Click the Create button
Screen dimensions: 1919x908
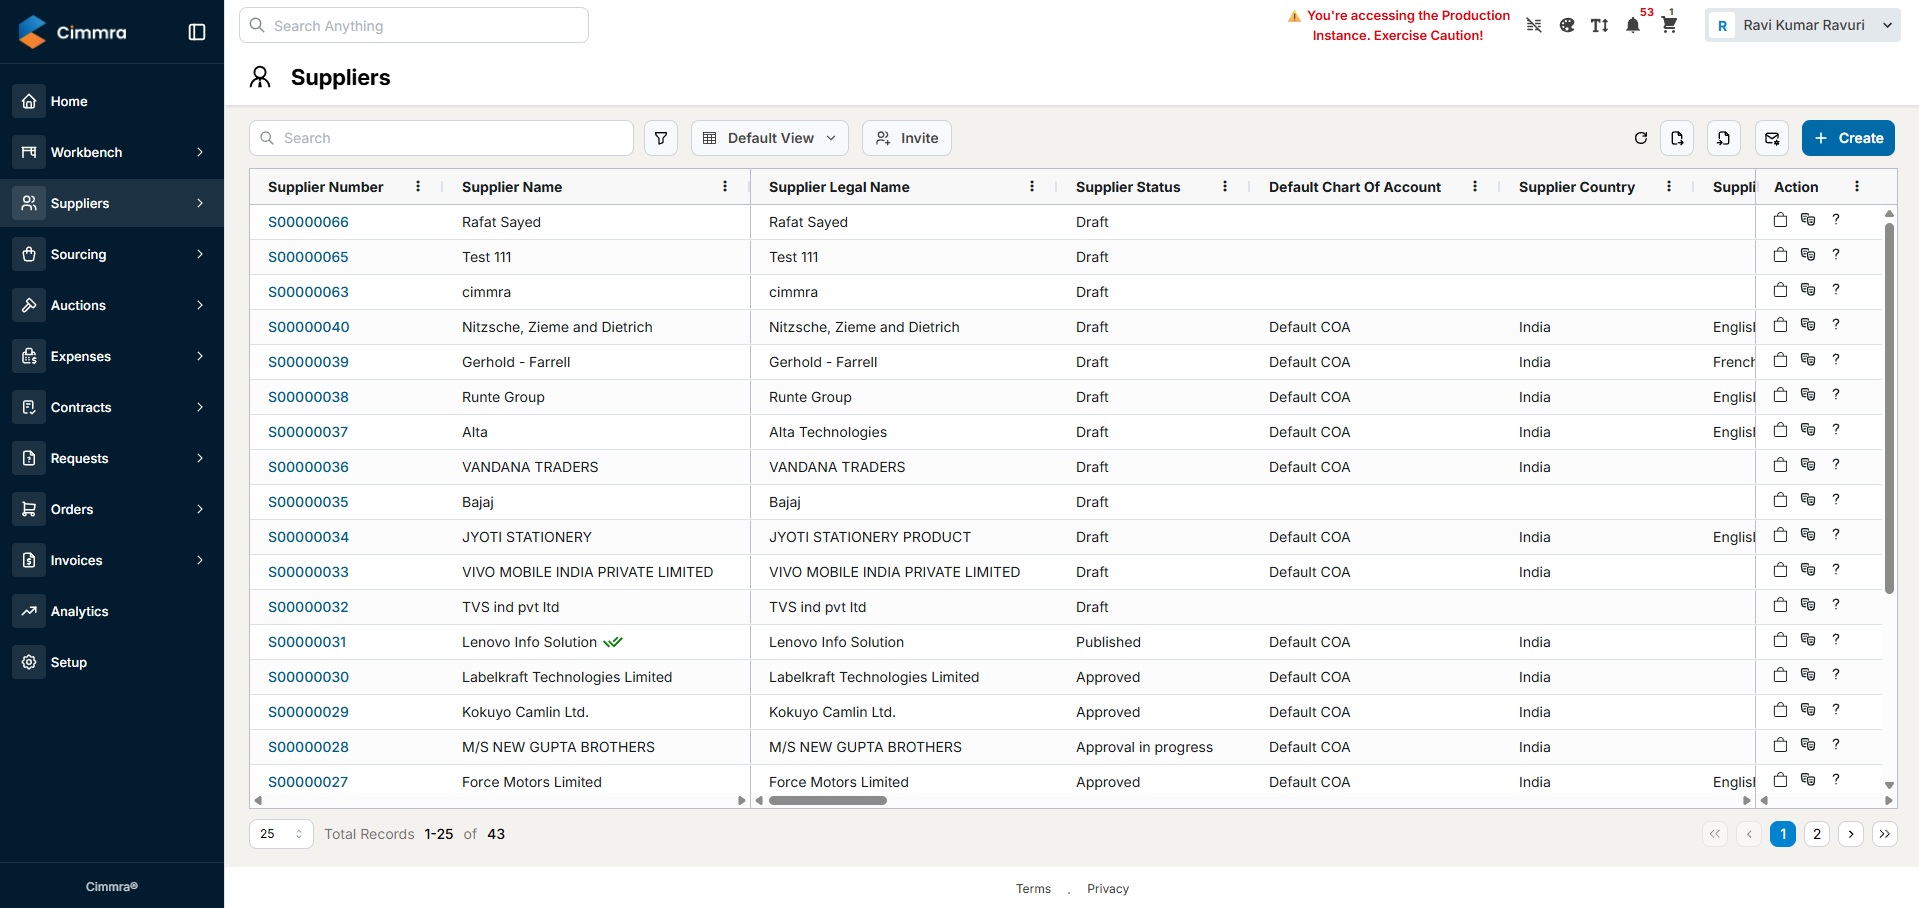coord(1848,138)
